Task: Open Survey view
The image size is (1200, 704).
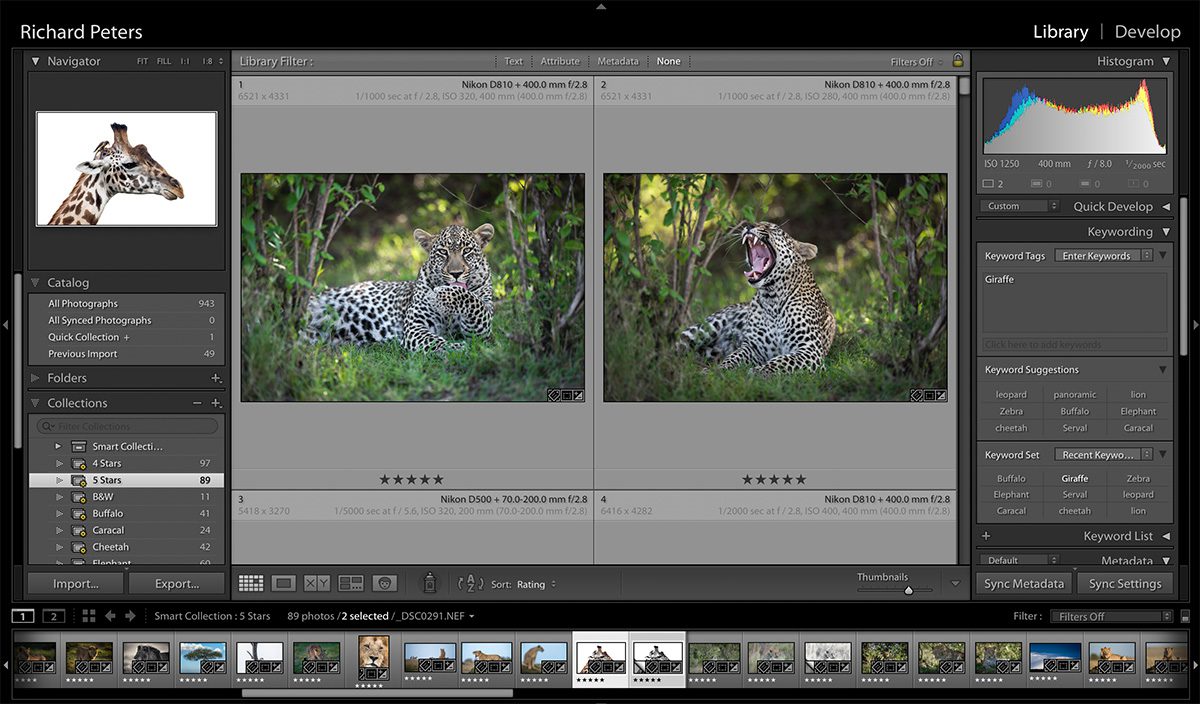Action: 351,583
